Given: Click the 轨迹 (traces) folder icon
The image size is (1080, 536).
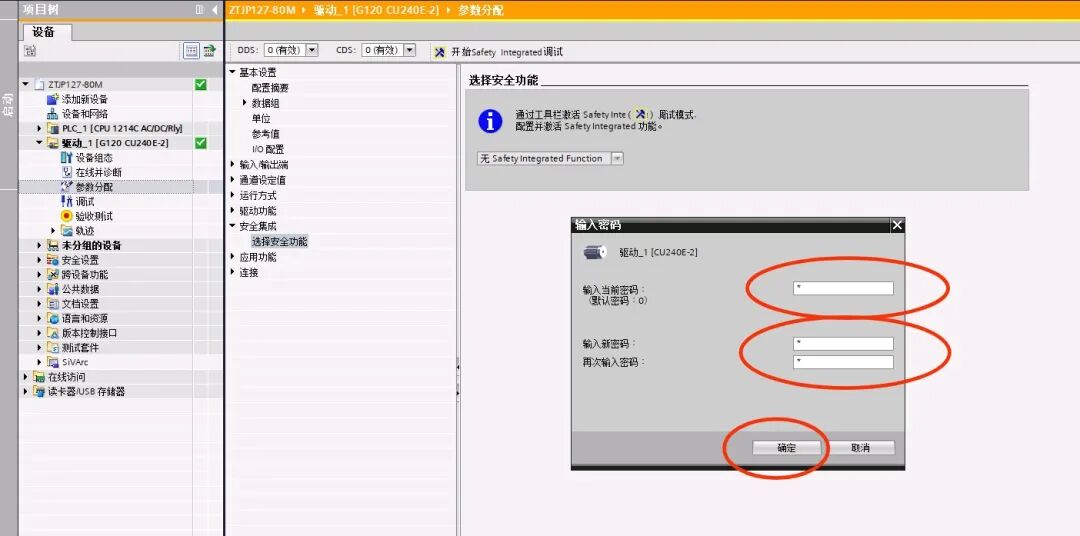Looking at the screenshot, I should pyautogui.click(x=67, y=231).
